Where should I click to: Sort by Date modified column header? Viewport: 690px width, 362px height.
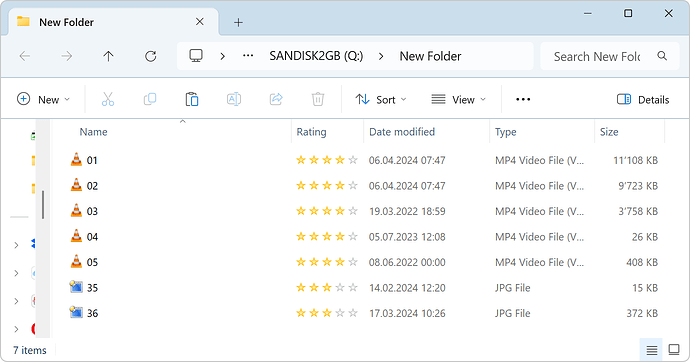point(402,132)
